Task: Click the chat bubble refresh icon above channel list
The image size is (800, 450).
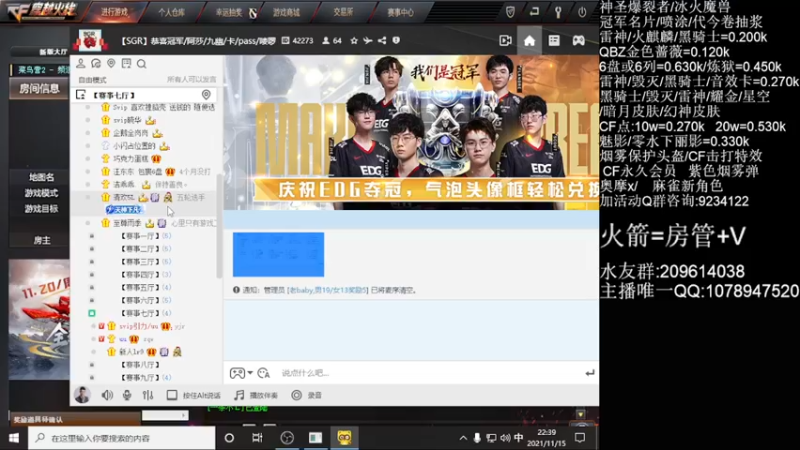Action: (x=96, y=63)
